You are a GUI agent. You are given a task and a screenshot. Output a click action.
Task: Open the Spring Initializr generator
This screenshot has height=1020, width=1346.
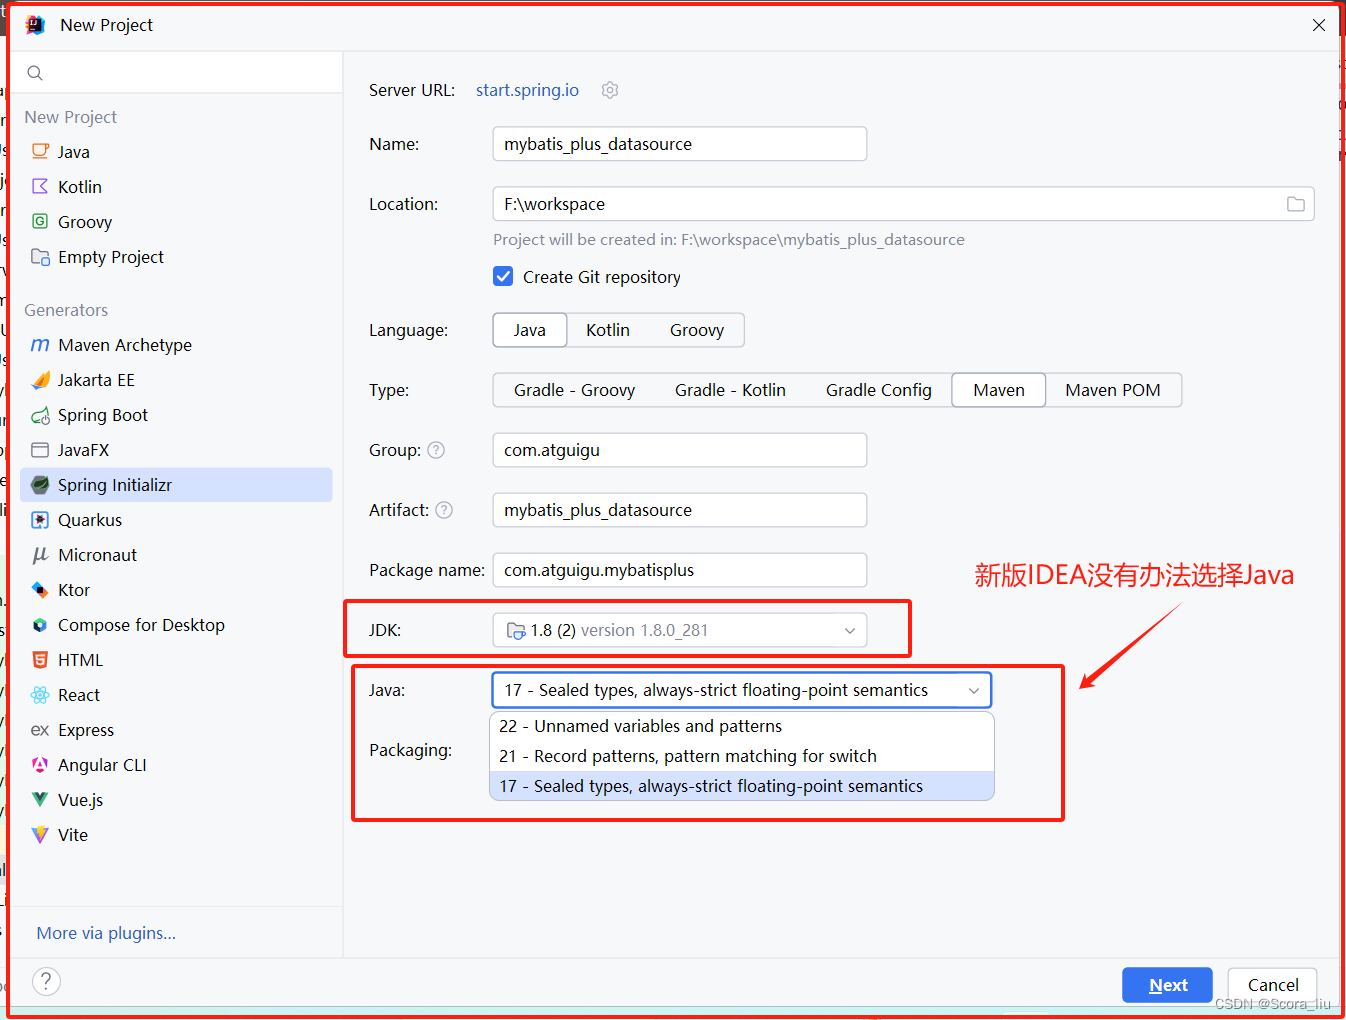click(176, 485)
